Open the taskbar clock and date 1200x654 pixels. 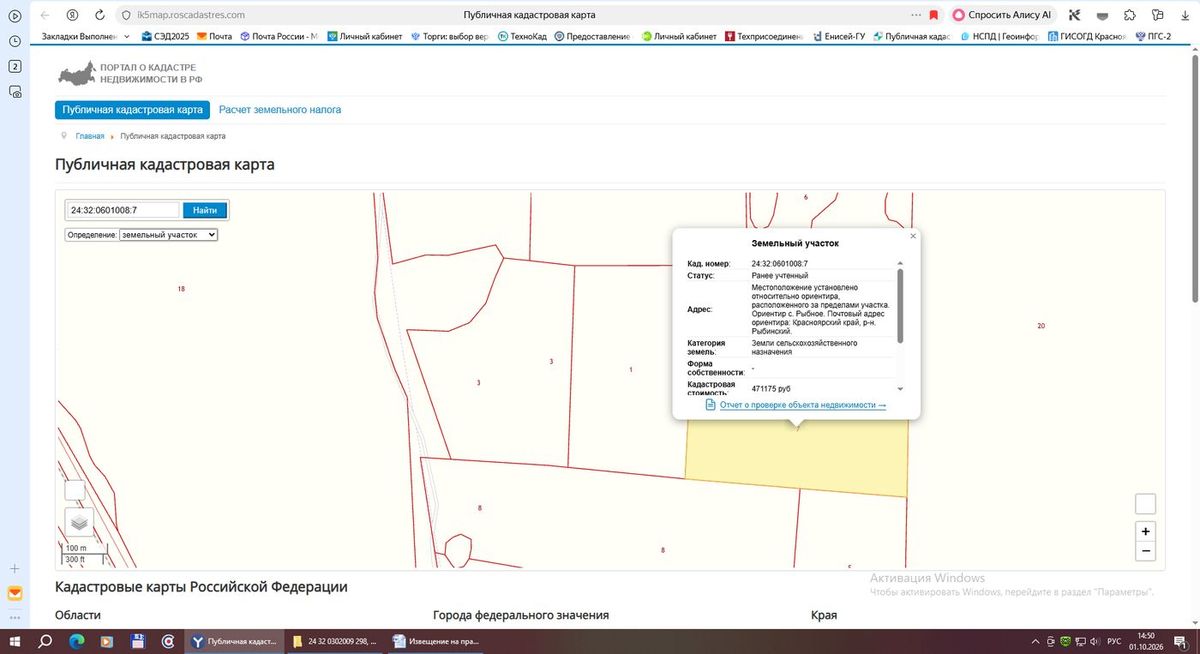[1145, 641]
